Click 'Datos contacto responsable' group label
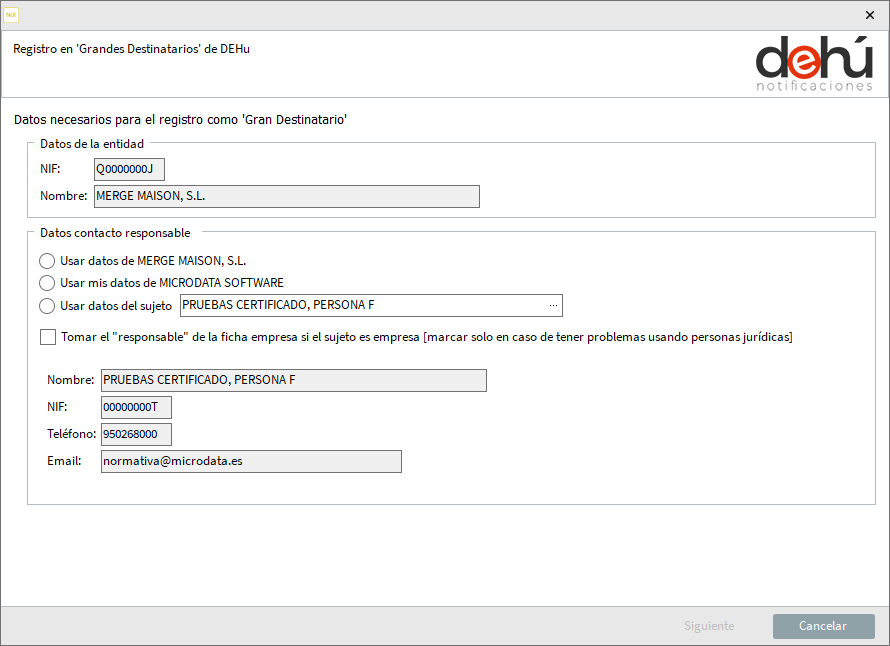Viewport: 890px width, 646px height. click(x=115, y=233)
